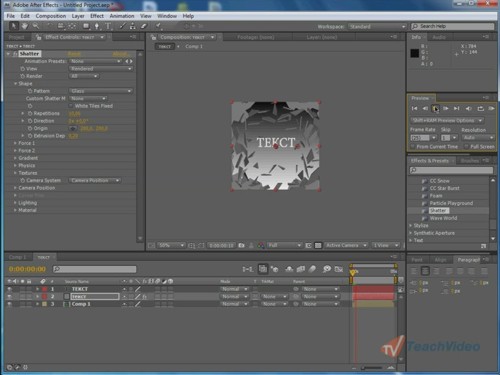Select the Clone Stamp tool
The height and width of the screenshot is (375, 500).
(x=133, y=26)
